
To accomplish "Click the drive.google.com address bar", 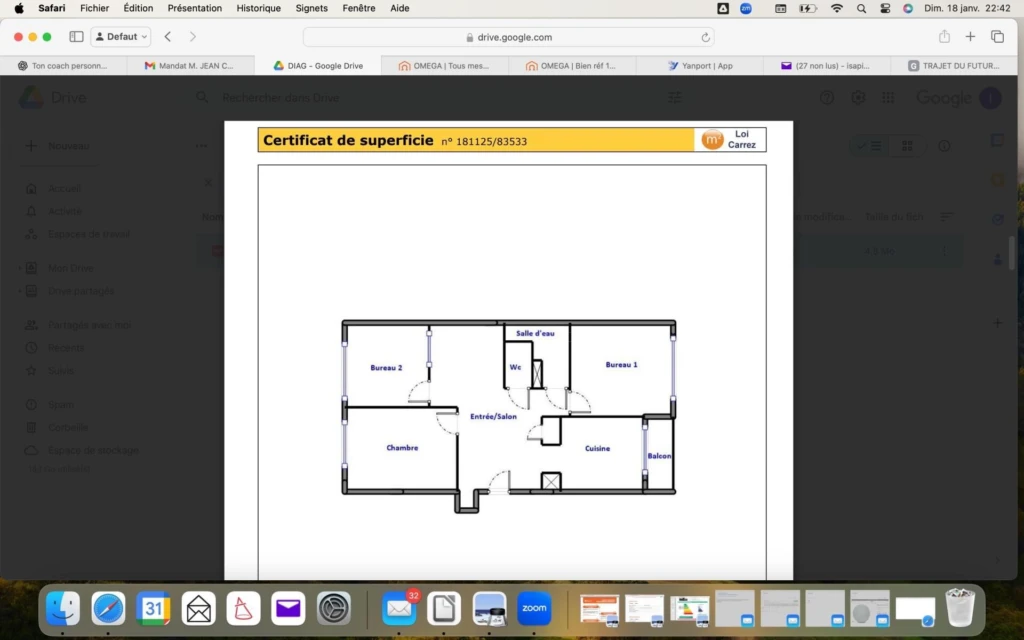I will click(509, 37).
